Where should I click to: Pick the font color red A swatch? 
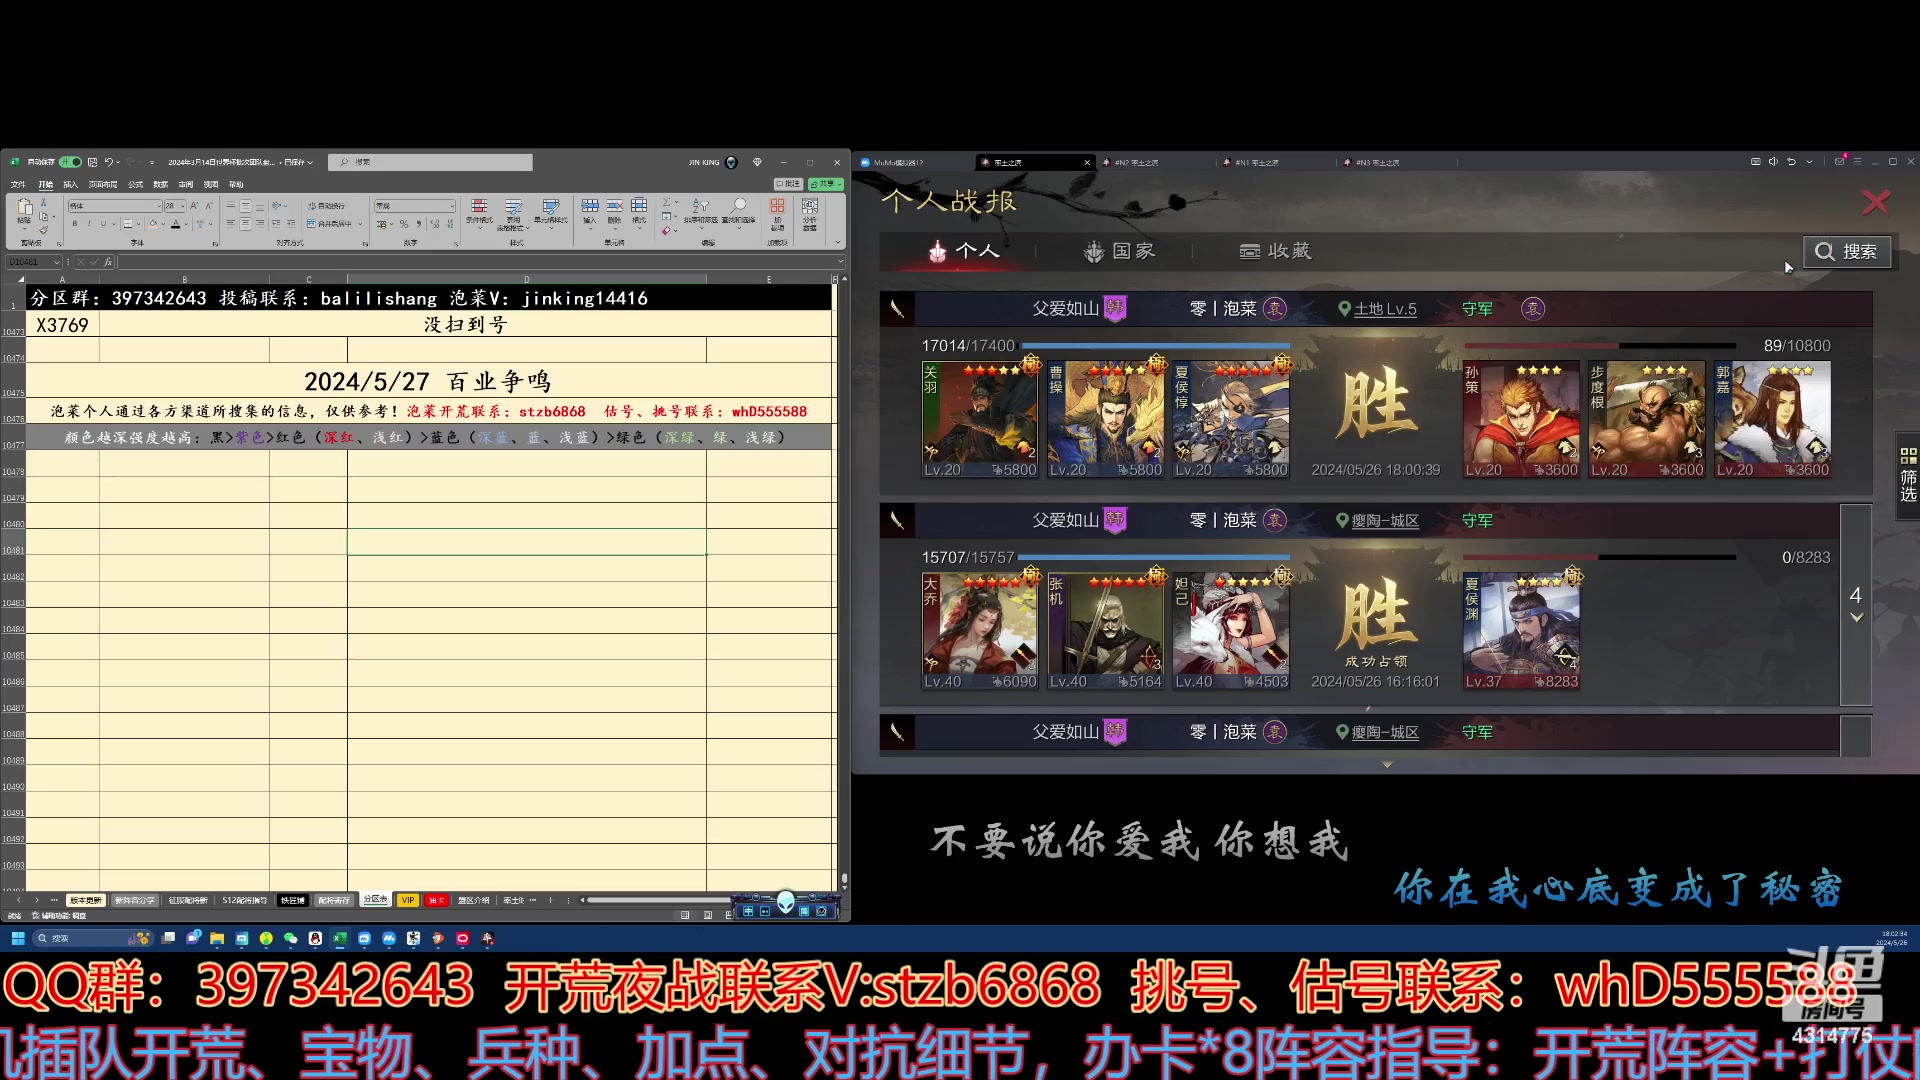(175, 224)
